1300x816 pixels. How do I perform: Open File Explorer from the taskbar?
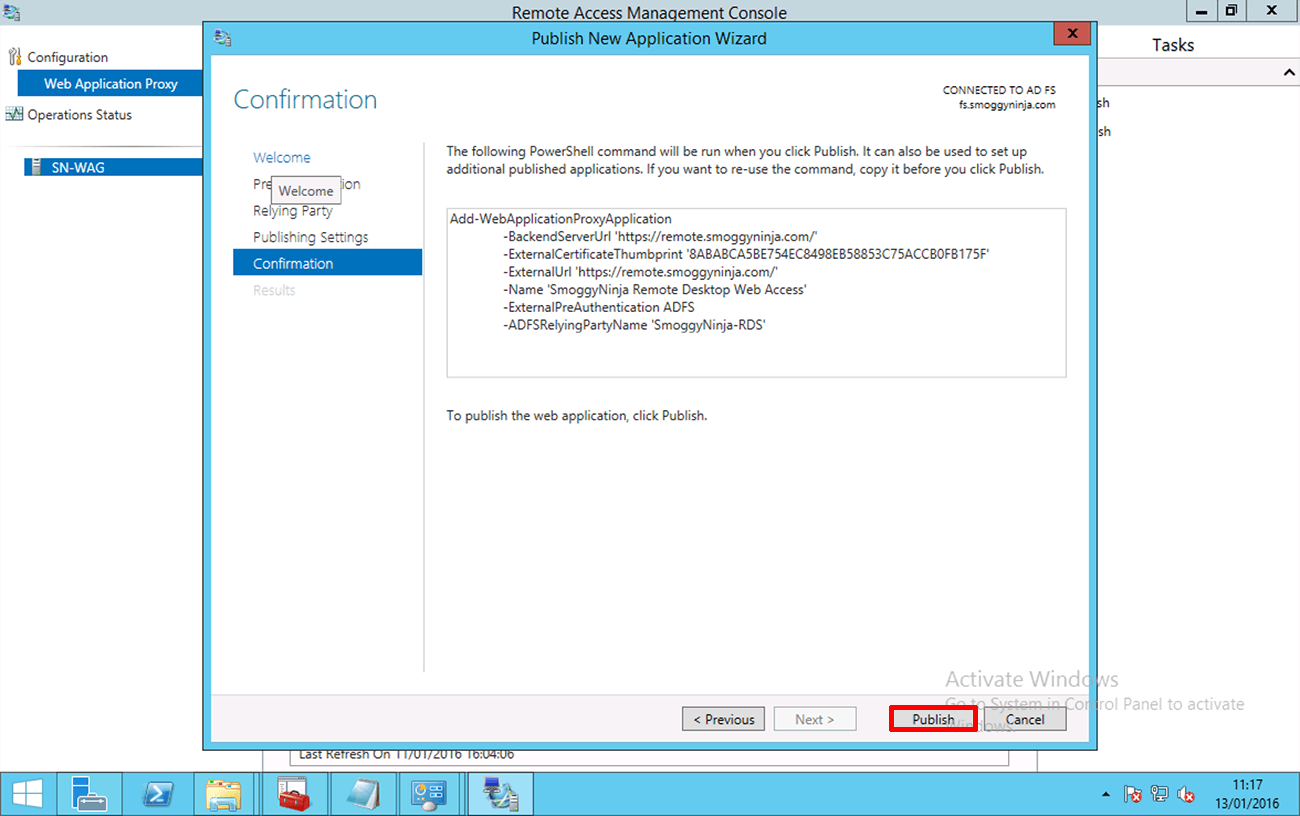pos(224,794)
